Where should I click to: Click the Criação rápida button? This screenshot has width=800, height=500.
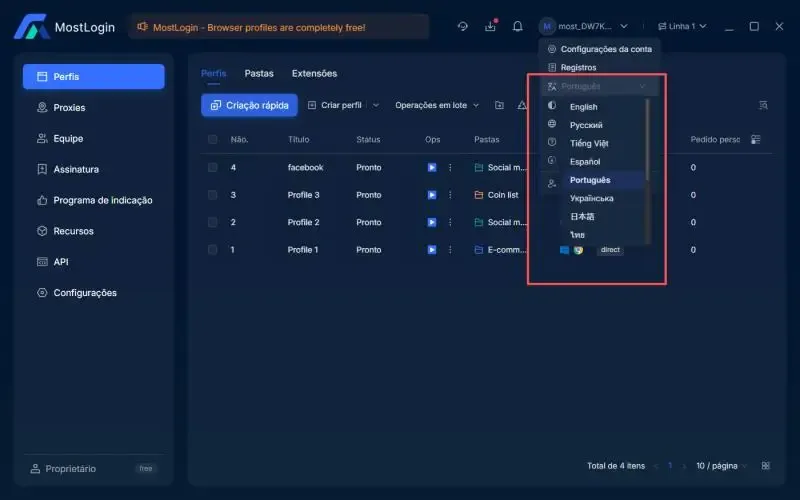pyautogui.click(x=249, y=105)
